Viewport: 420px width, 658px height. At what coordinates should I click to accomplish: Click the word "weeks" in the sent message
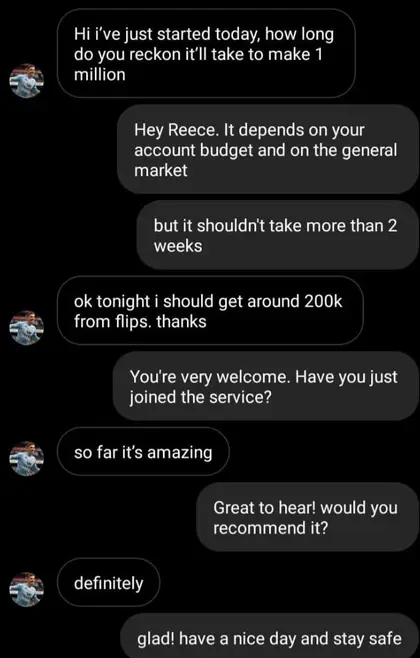[178, 246]
